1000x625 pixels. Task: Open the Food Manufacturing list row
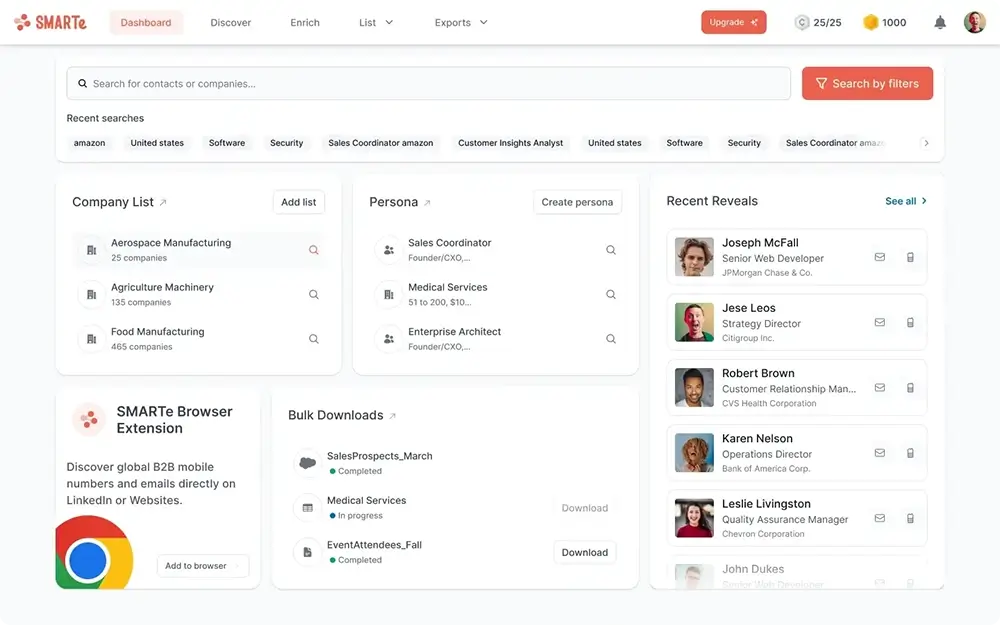(x=199, y=339)
